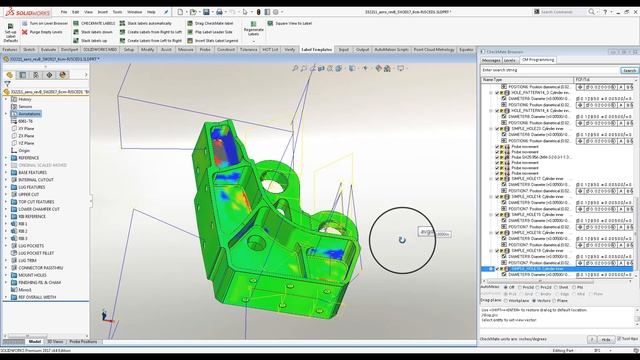This screenshot has width=640, height=360.
Task: Select AutoMeas Off radio button
Action: [x=506, y=287]
